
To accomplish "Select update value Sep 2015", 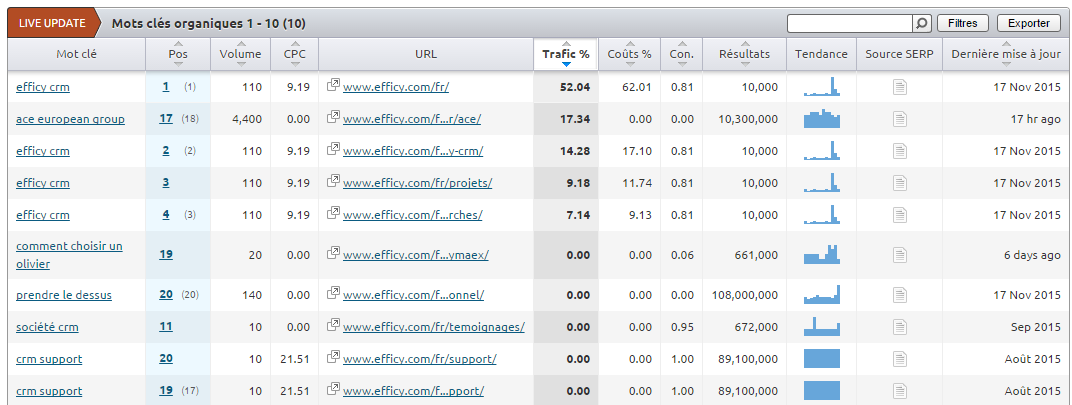I will (x=1036, y=327).
